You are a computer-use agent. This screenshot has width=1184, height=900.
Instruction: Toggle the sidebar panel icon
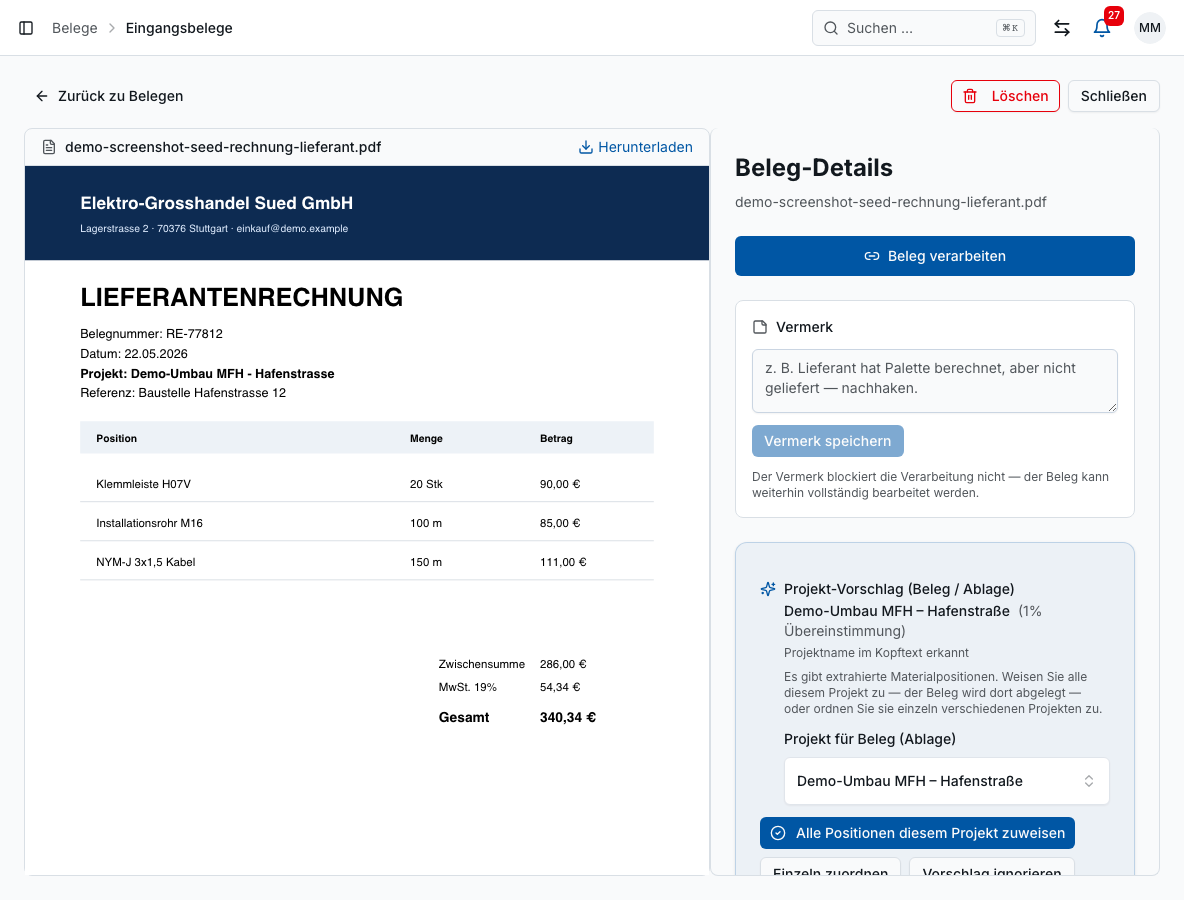point(26,28)
